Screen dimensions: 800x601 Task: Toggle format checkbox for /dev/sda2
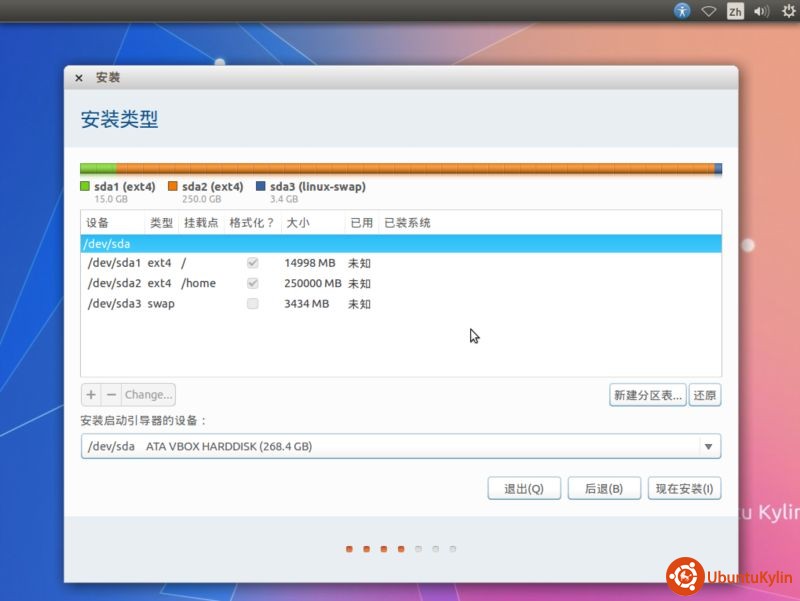253,283
